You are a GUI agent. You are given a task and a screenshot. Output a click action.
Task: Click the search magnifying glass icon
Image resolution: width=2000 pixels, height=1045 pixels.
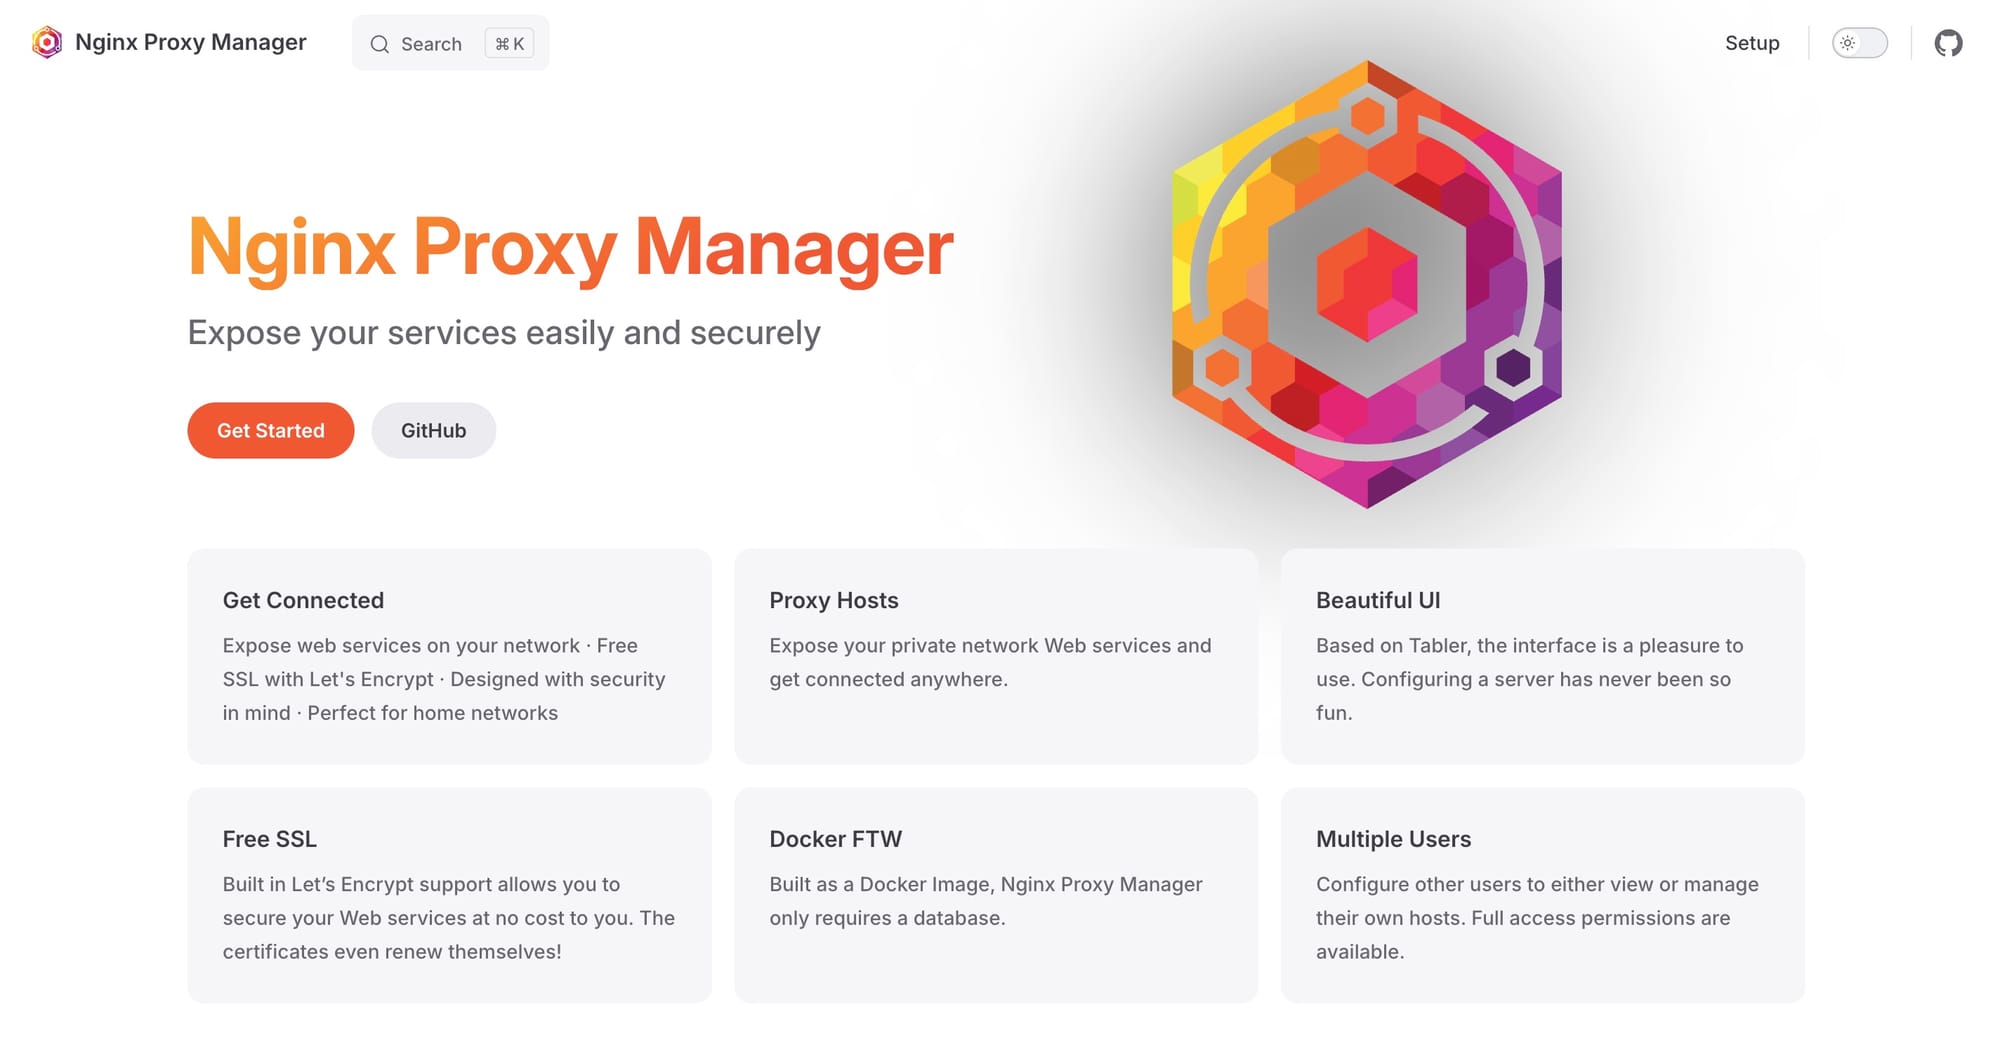coord(380,44)
